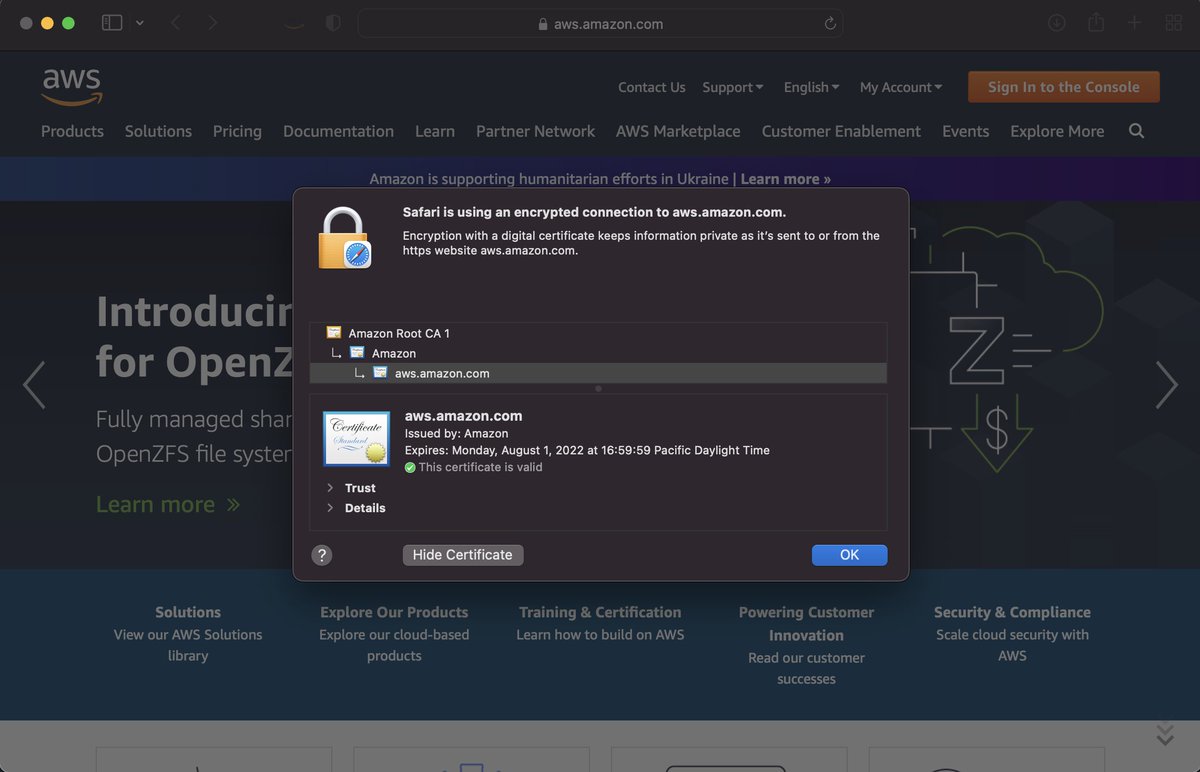Confirm the dialog with OK
This screenshot has height=772, width=1200.
click(x=849, y=555)
